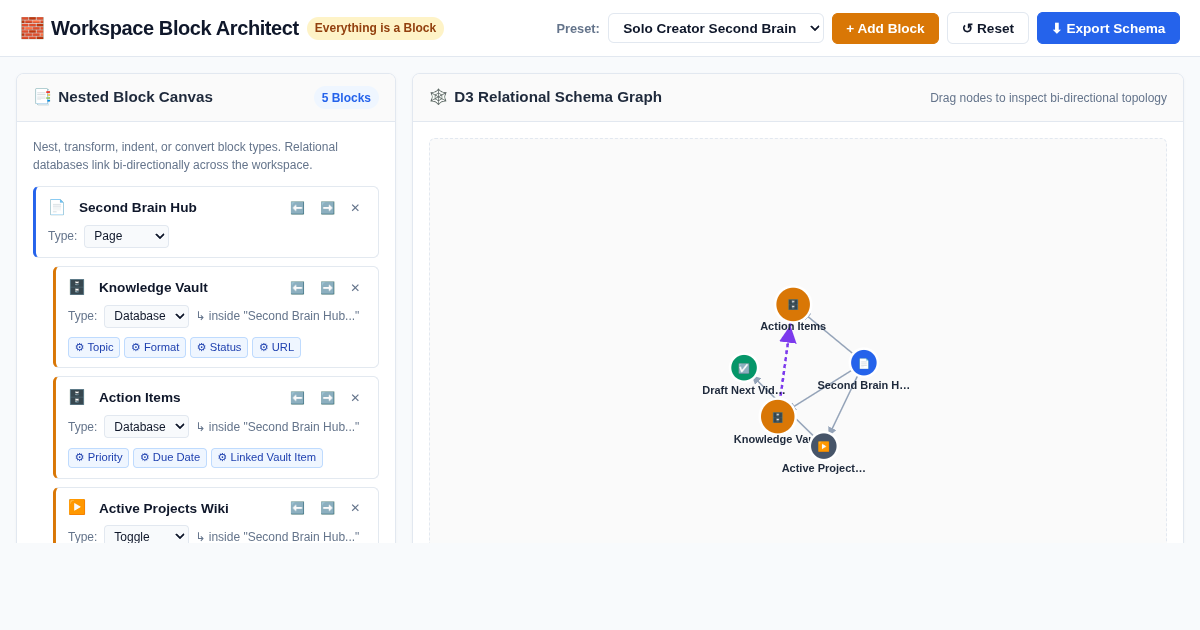Screen dimensions: 1200x630
Task: Click the Due Date property tag
Action: pyautogui.click(x=170, y=457)
